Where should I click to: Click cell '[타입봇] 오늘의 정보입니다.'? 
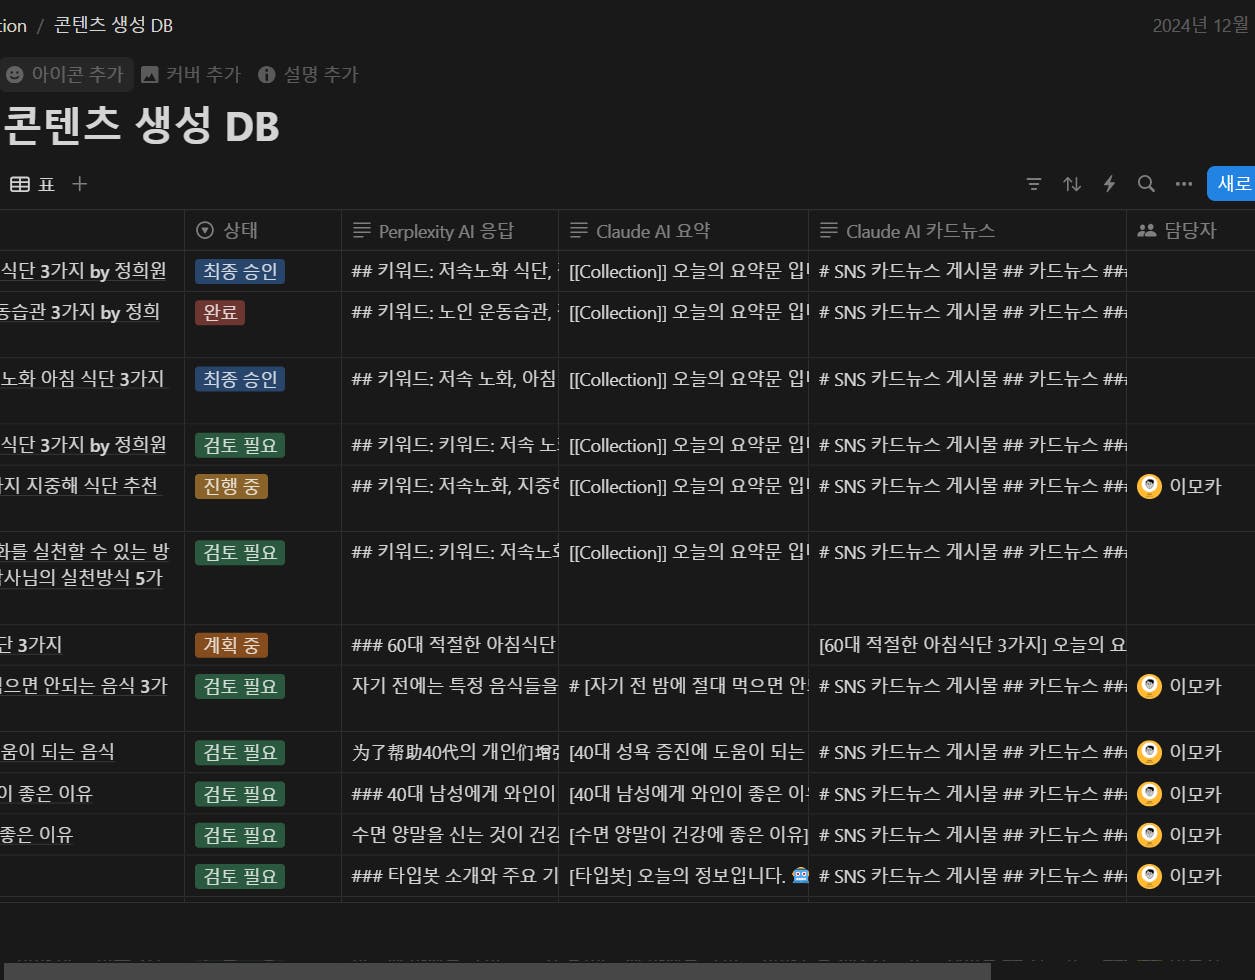pyautogui.click(x=683, y=876)
